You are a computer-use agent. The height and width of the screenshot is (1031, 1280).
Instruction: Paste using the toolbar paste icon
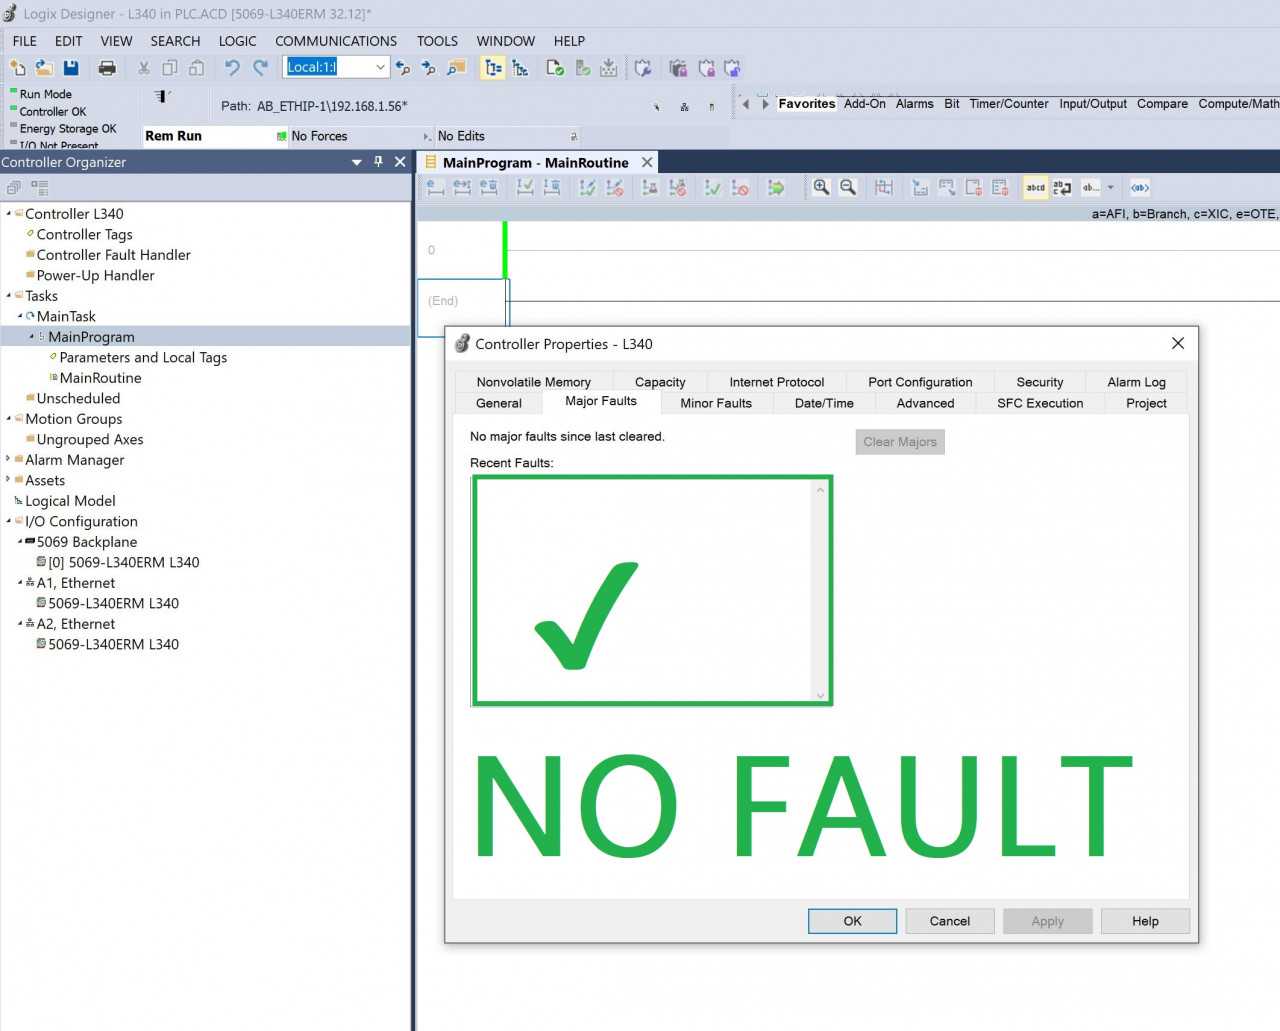click(x=197, y=68)
